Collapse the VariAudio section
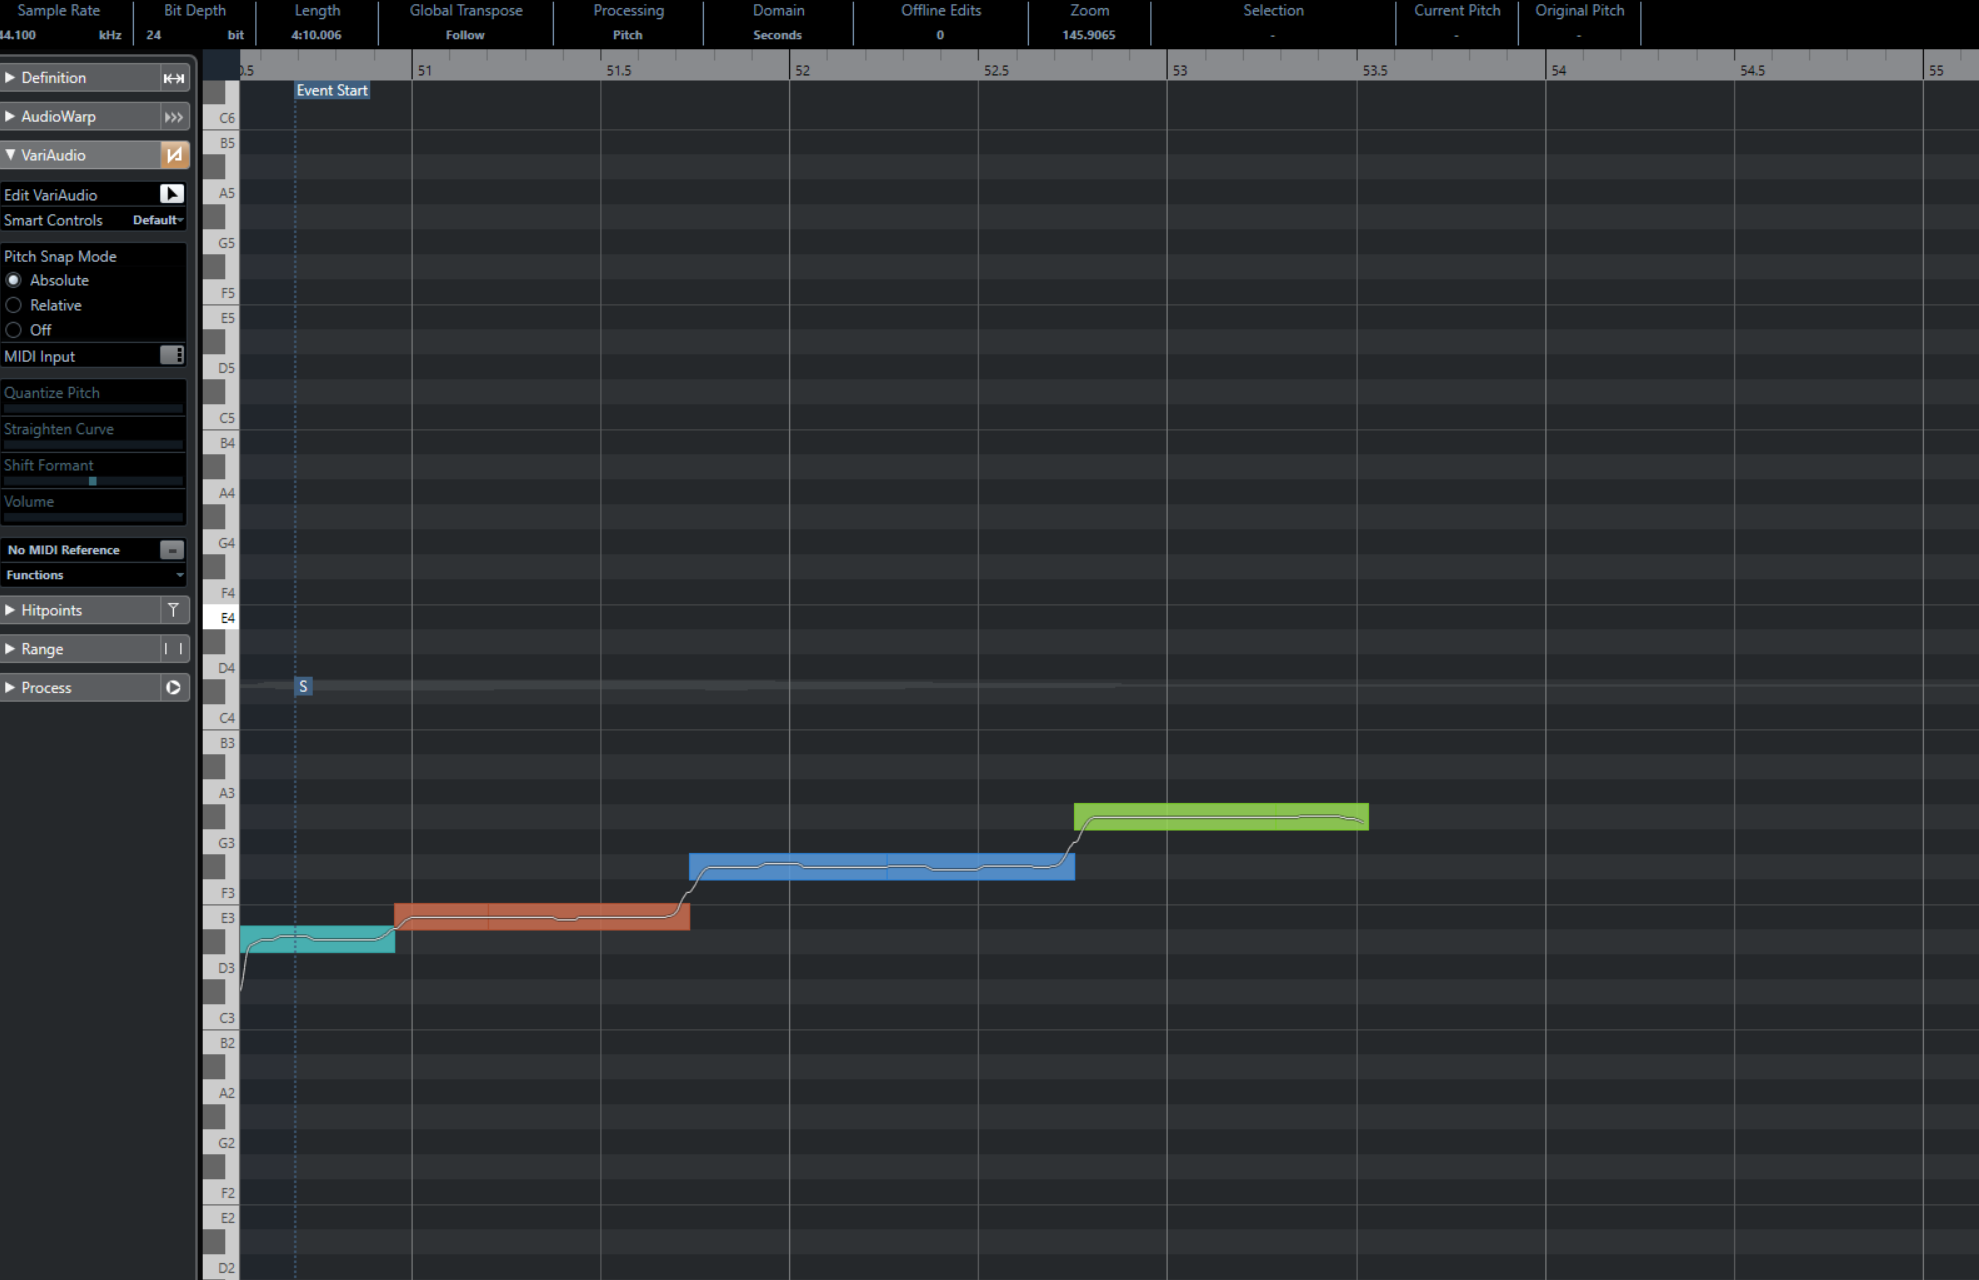 (10, 155)
